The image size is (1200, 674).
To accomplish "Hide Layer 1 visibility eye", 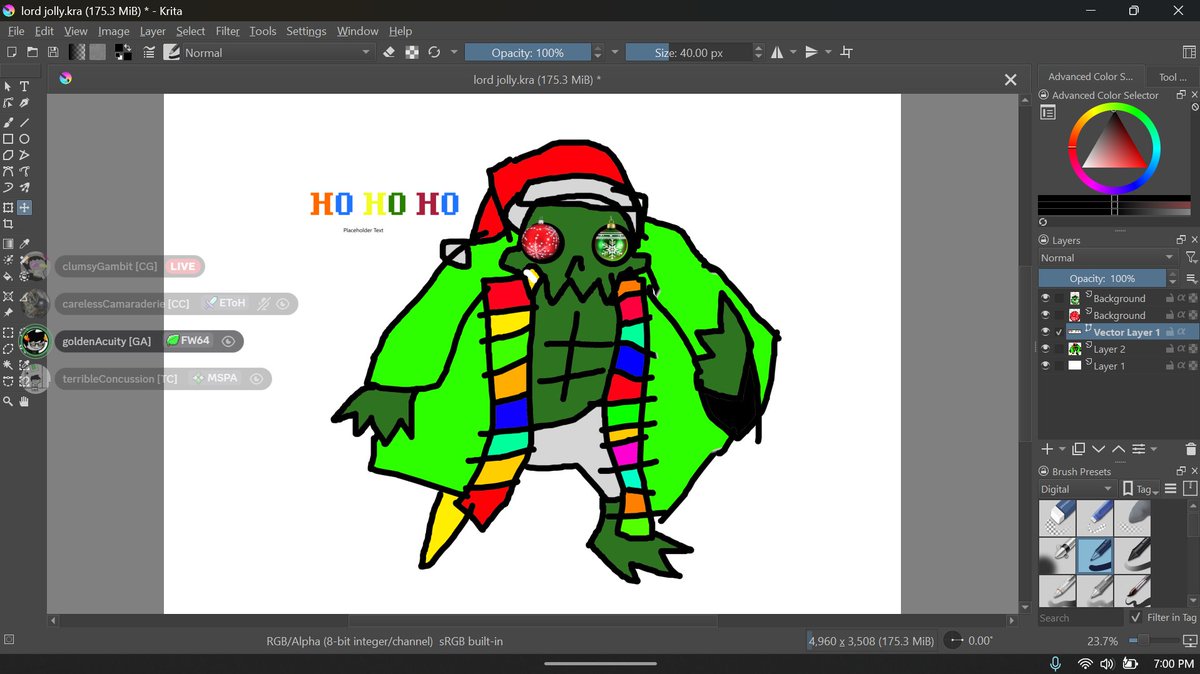I will (x=1046, y=366).
